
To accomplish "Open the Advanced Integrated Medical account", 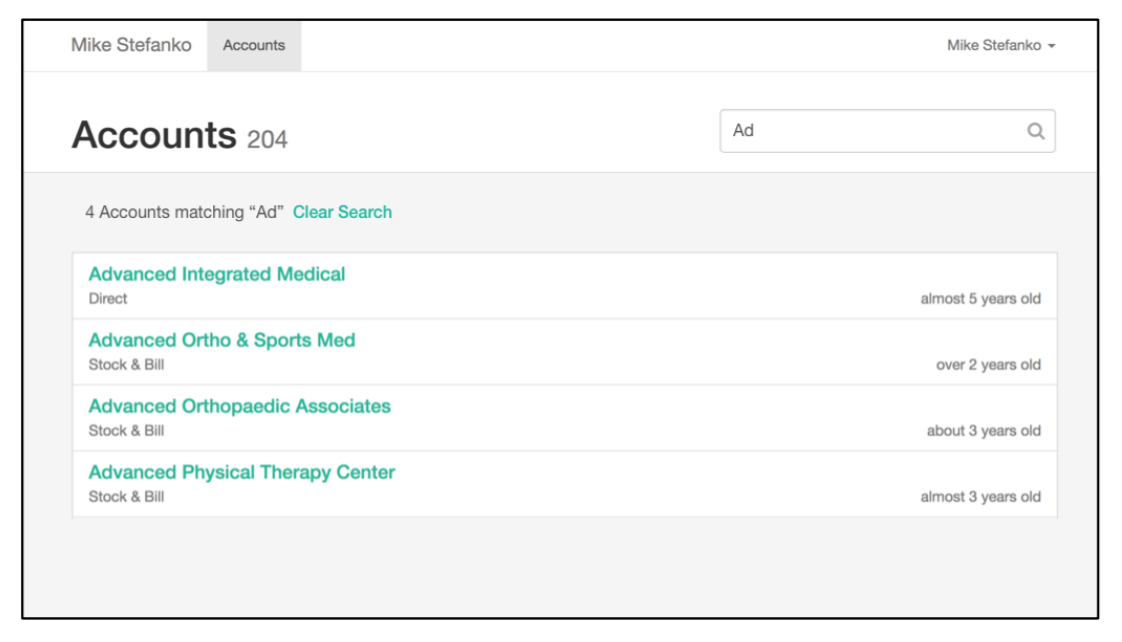I will (x=217, y=274).
